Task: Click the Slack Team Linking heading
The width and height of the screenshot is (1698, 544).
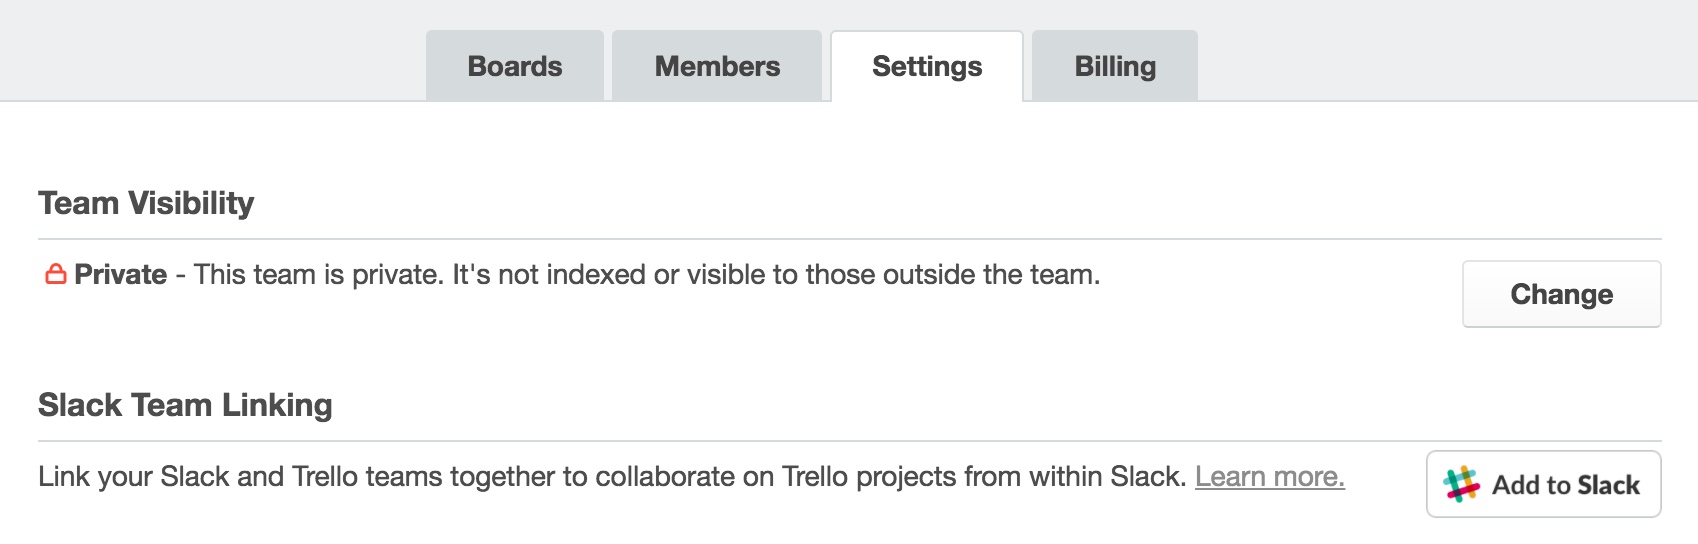Action: [x=185, y=405]
